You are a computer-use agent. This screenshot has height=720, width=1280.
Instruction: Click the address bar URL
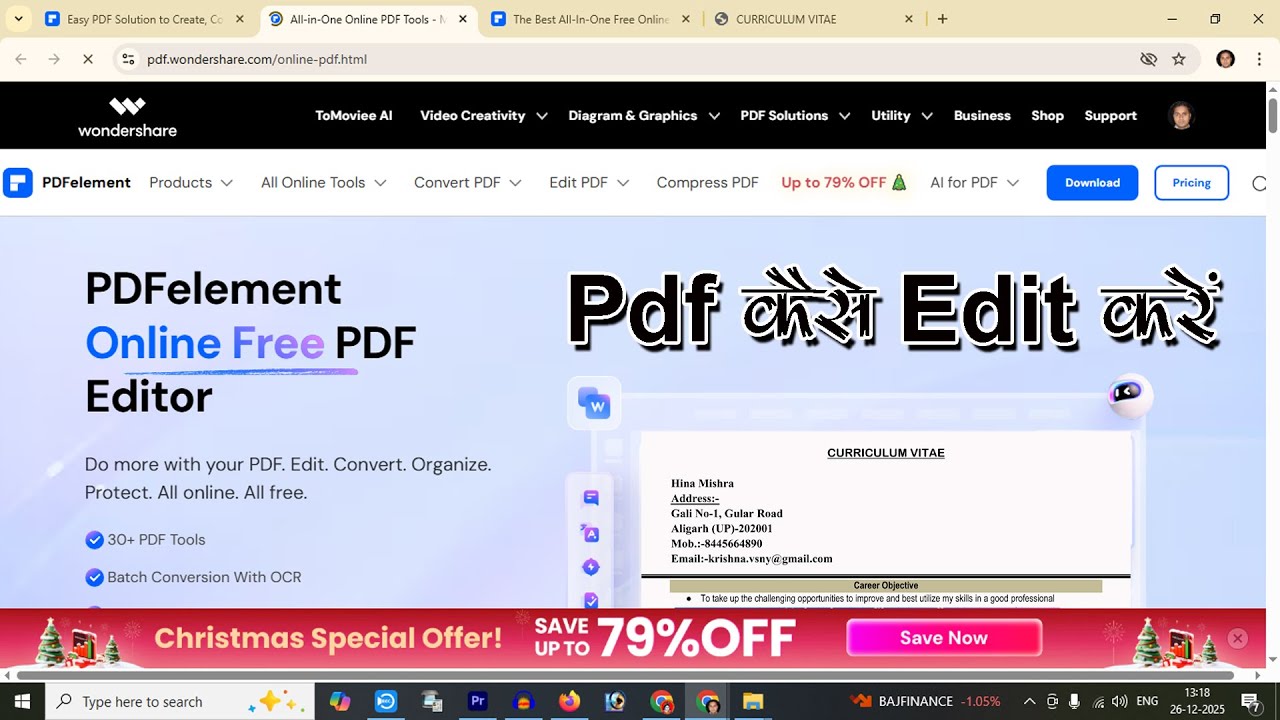point(257,59)
